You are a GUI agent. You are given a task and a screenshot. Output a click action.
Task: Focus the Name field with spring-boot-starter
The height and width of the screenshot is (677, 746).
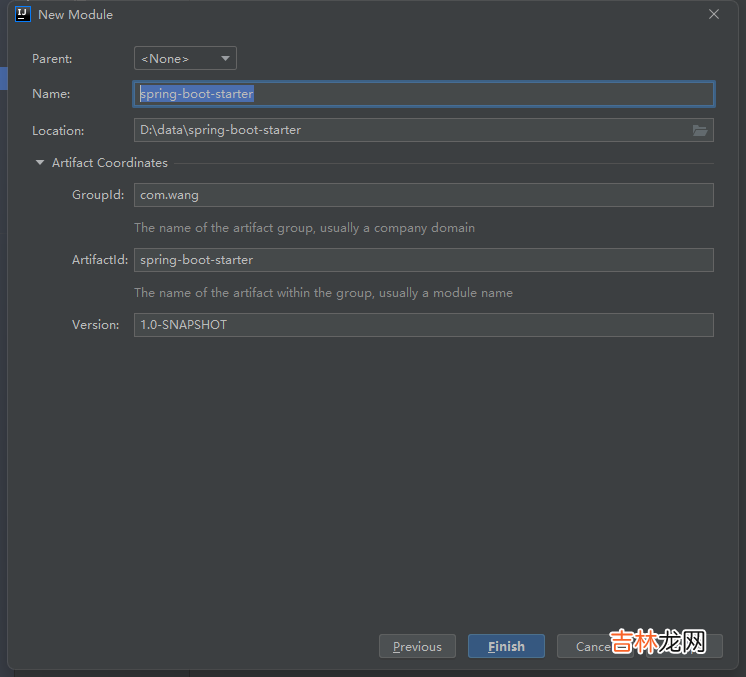(423, 94)
